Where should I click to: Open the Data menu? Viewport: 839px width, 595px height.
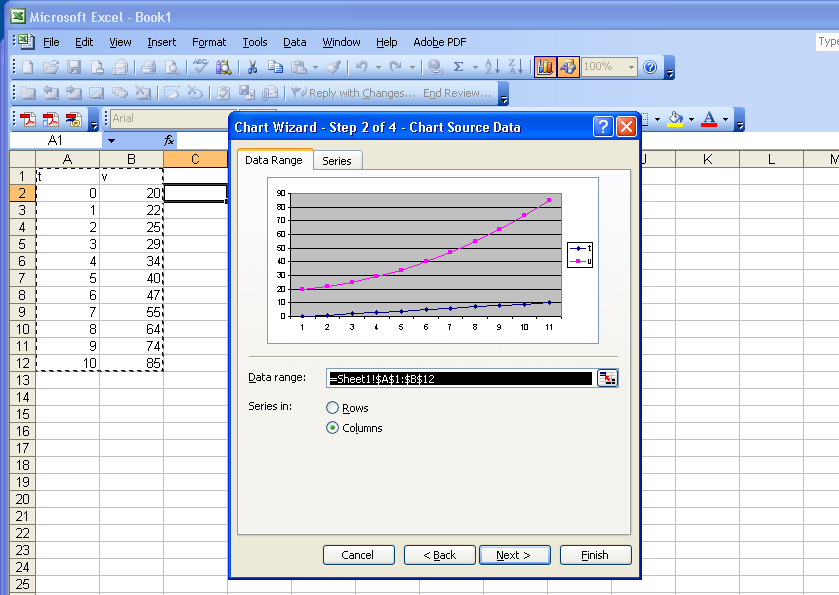point(294,42)
